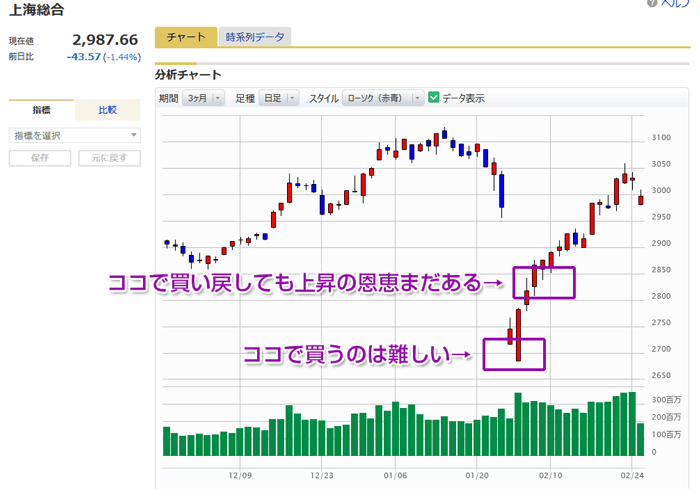700x489 pixels.
Task: Open the スタイル ローソク(赤青) dropdown
Action: (381, 98)
